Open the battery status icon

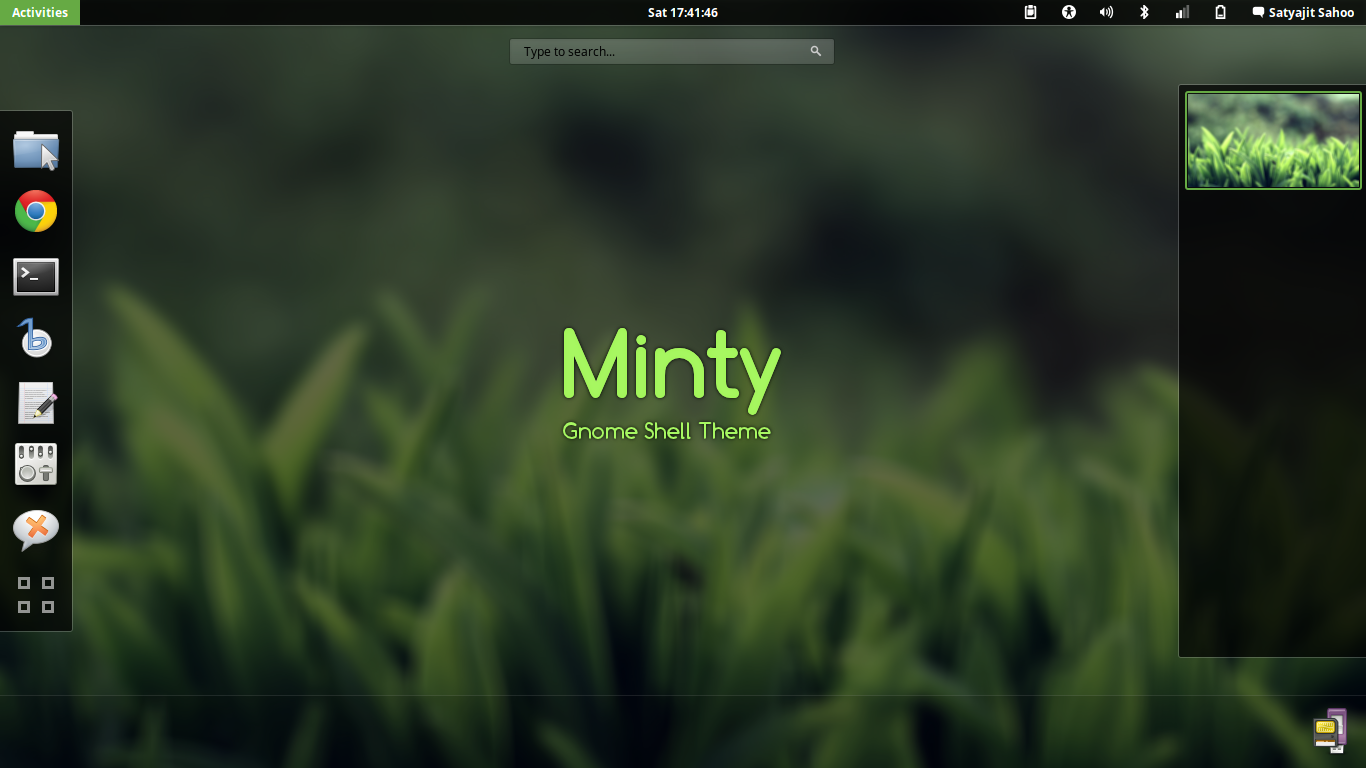(x=1220, y=12)
